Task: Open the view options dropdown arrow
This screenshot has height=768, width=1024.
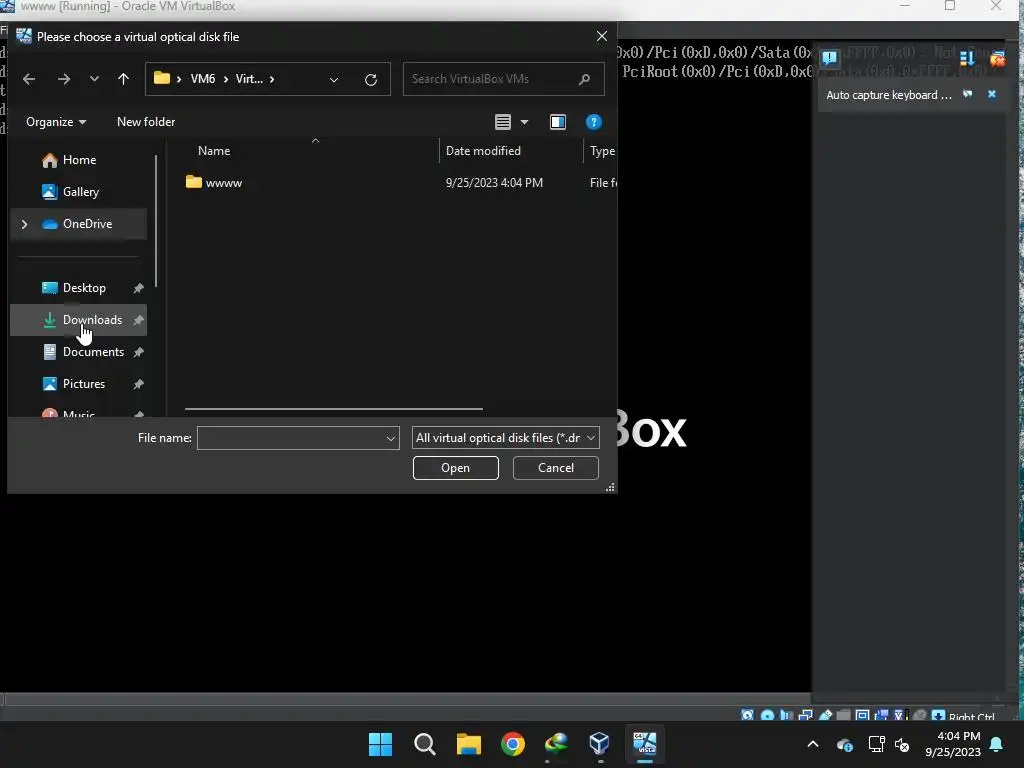Action: click(x=524, y=122)
